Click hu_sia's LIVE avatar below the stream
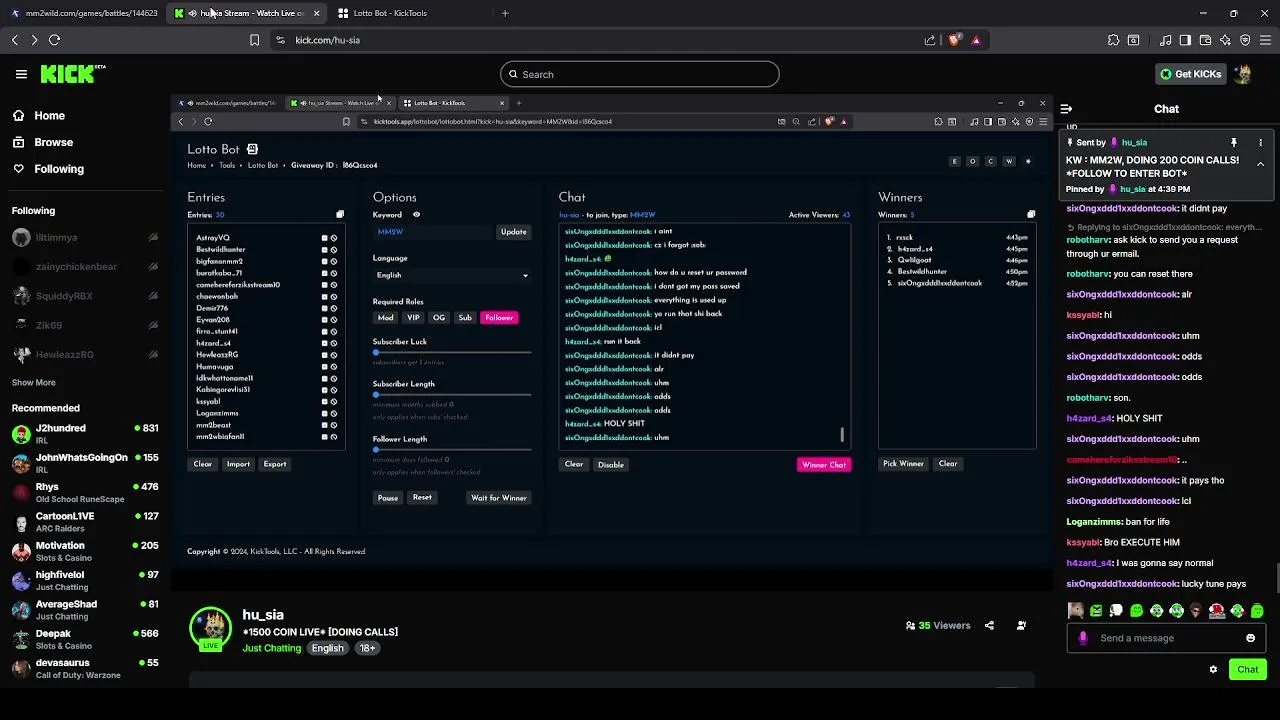This screenshot has height=720, width=1280. [x=211, y=628]
